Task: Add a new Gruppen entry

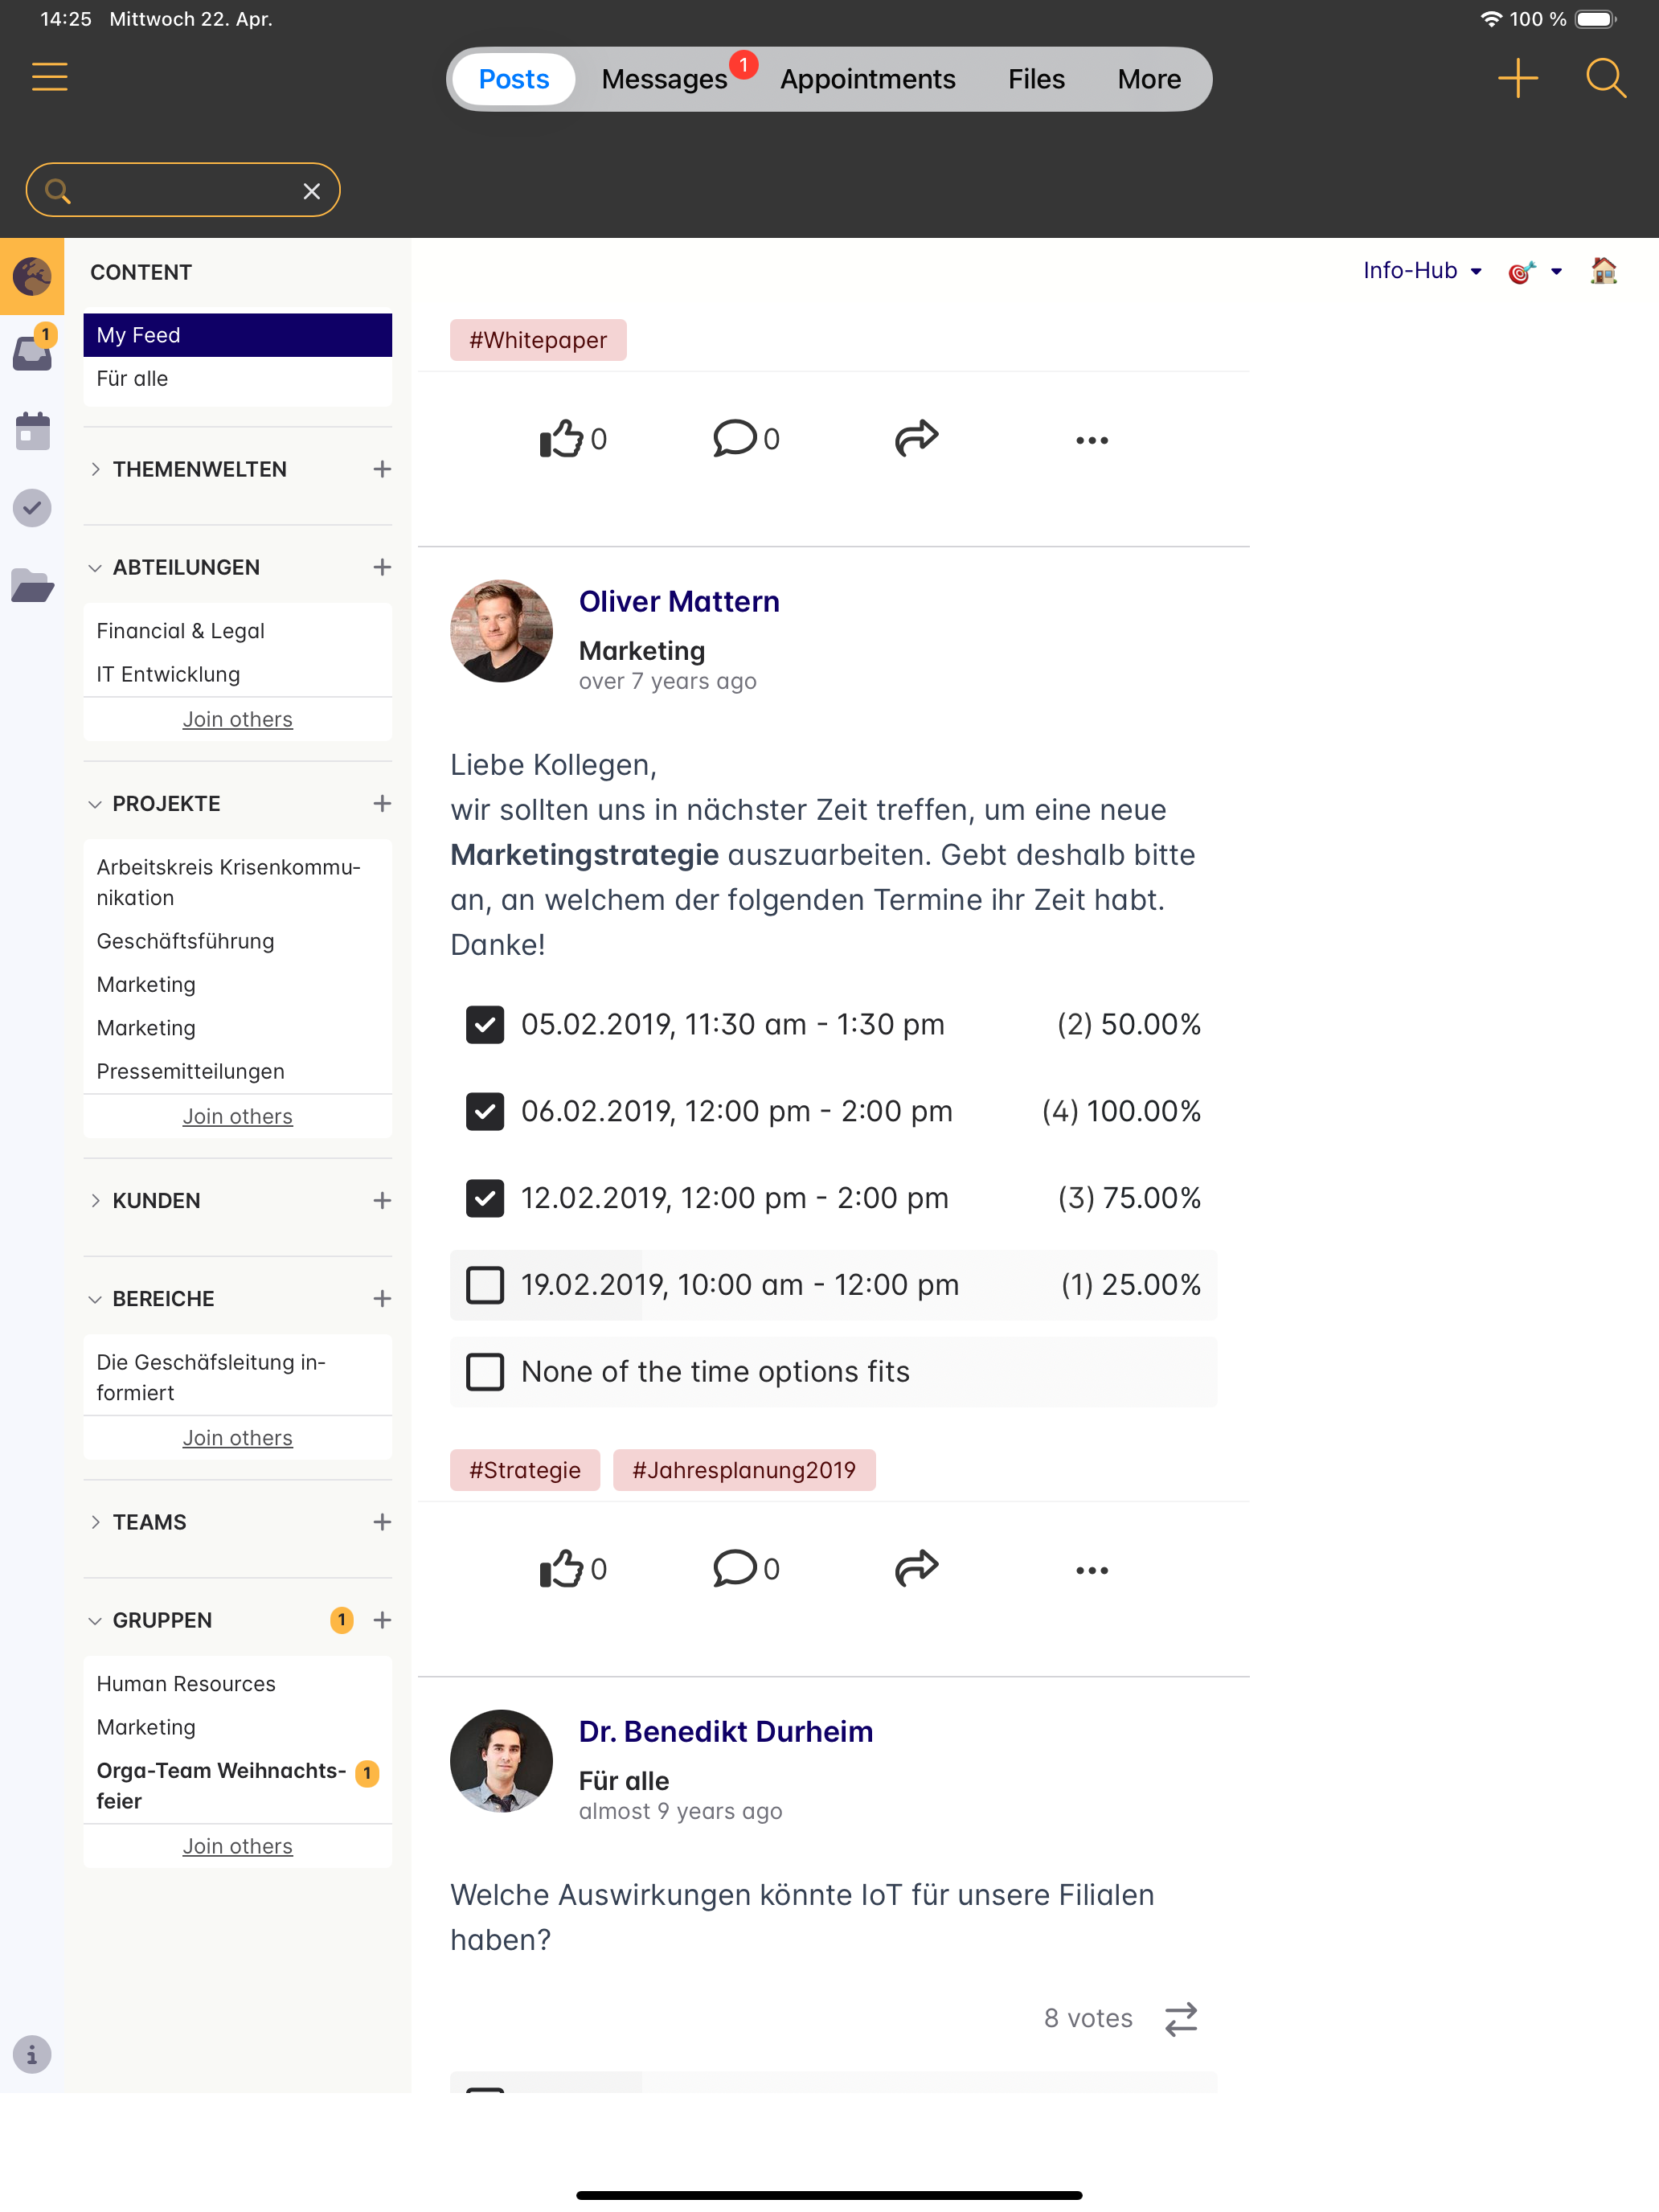Action: 382,1620
